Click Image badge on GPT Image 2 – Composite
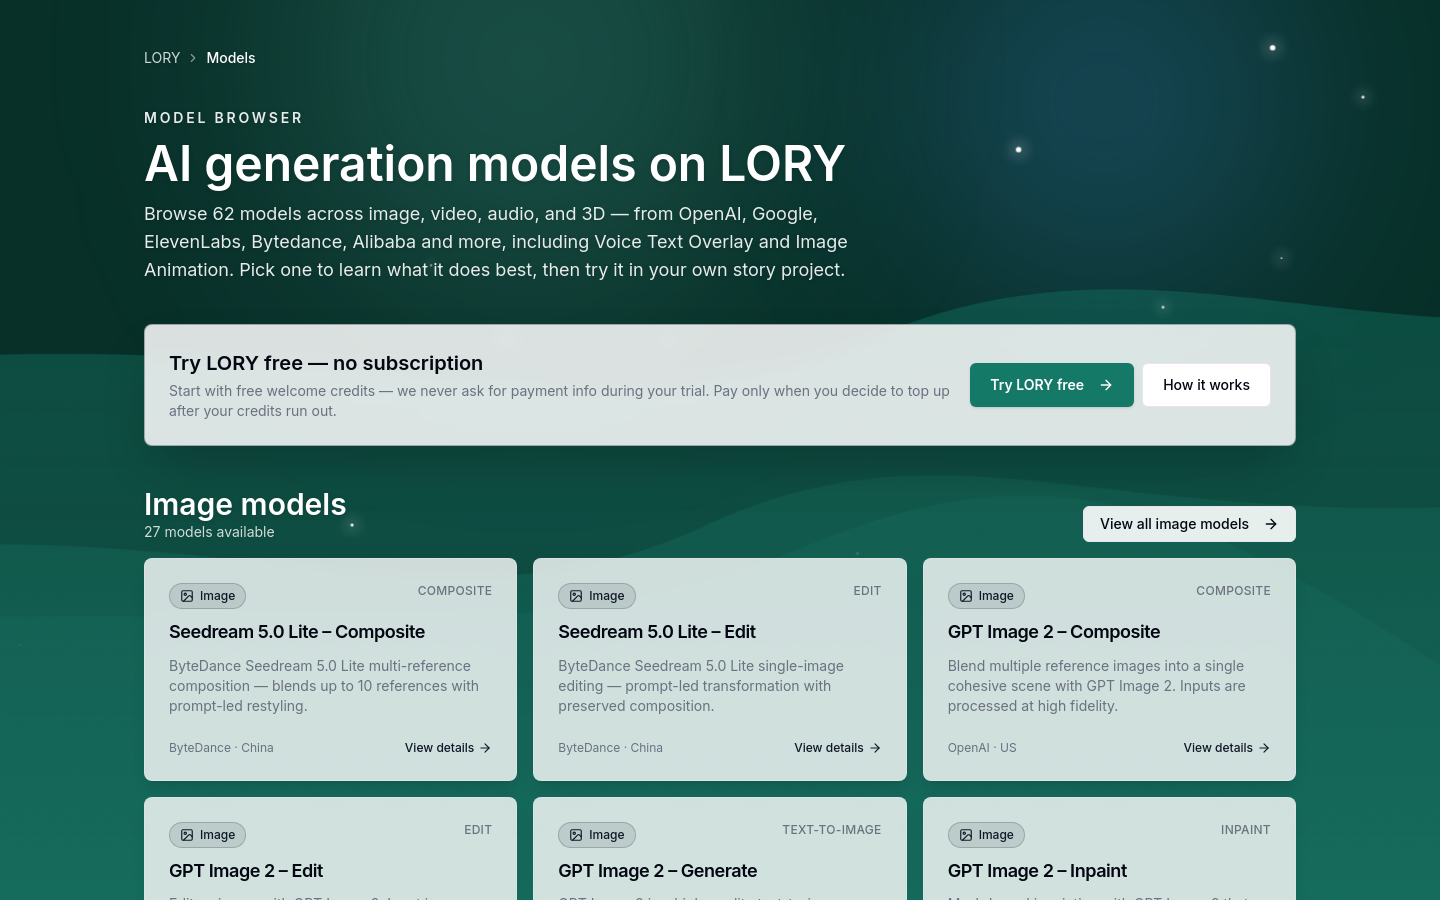Viewport: 1440px width, 900px height. click(986, 596)
